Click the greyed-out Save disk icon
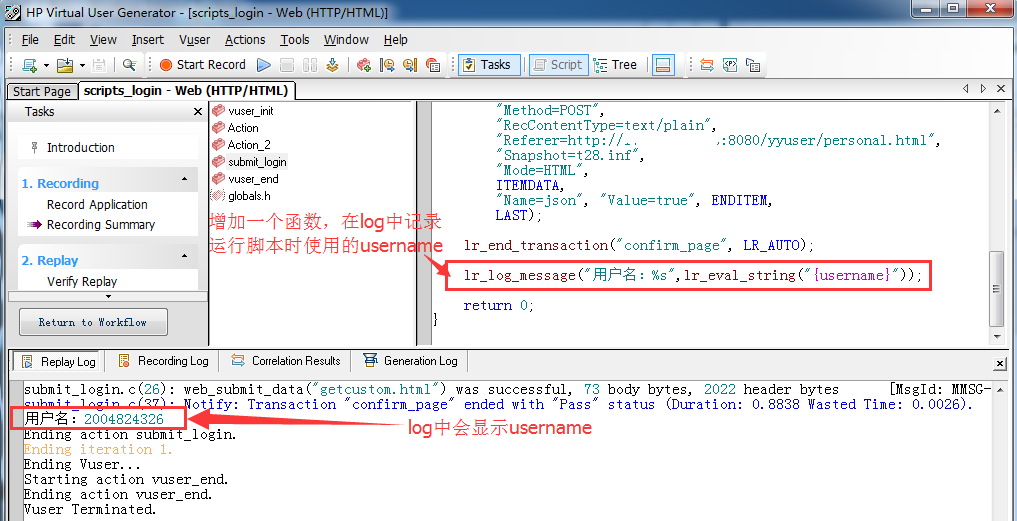The height and width of the screenshot is (521, 1017). coord(99,65)
